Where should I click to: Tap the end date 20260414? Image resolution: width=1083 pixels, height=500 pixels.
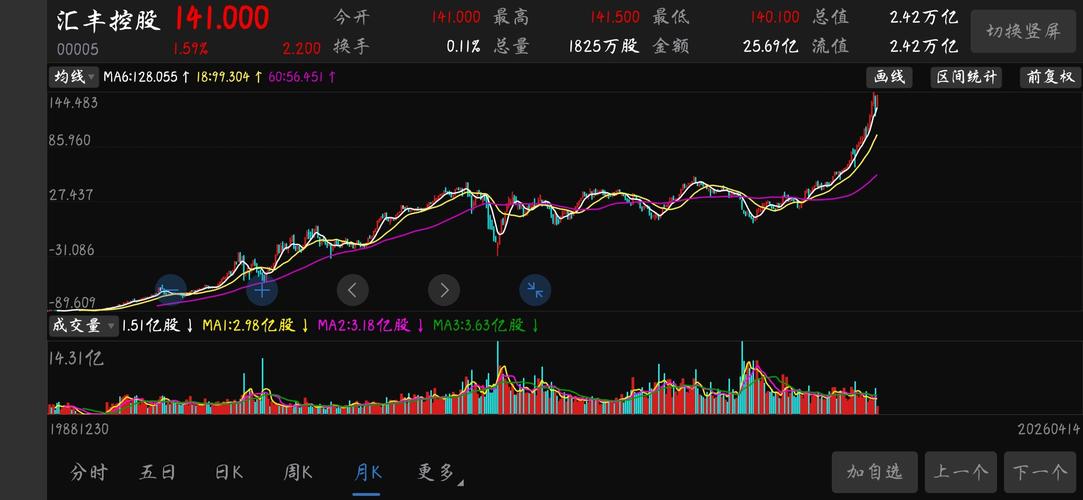1048,429
